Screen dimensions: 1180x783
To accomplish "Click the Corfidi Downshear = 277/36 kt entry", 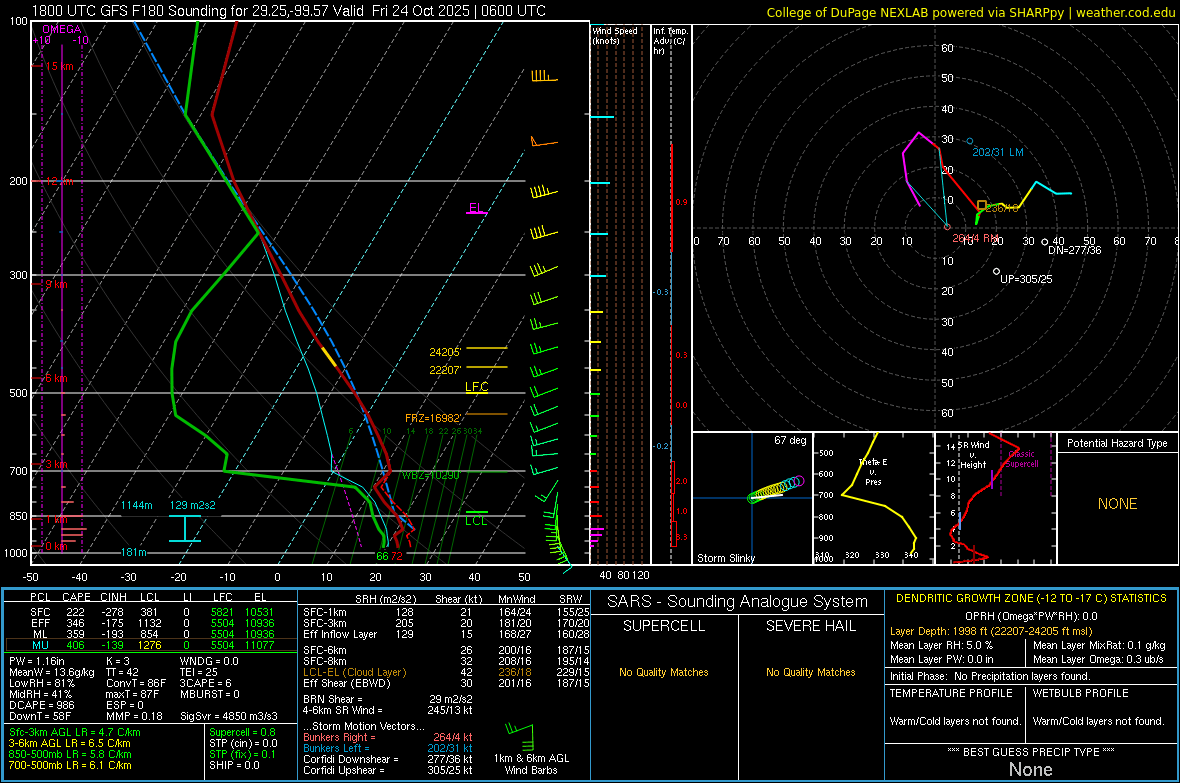I will click(388, 759).
